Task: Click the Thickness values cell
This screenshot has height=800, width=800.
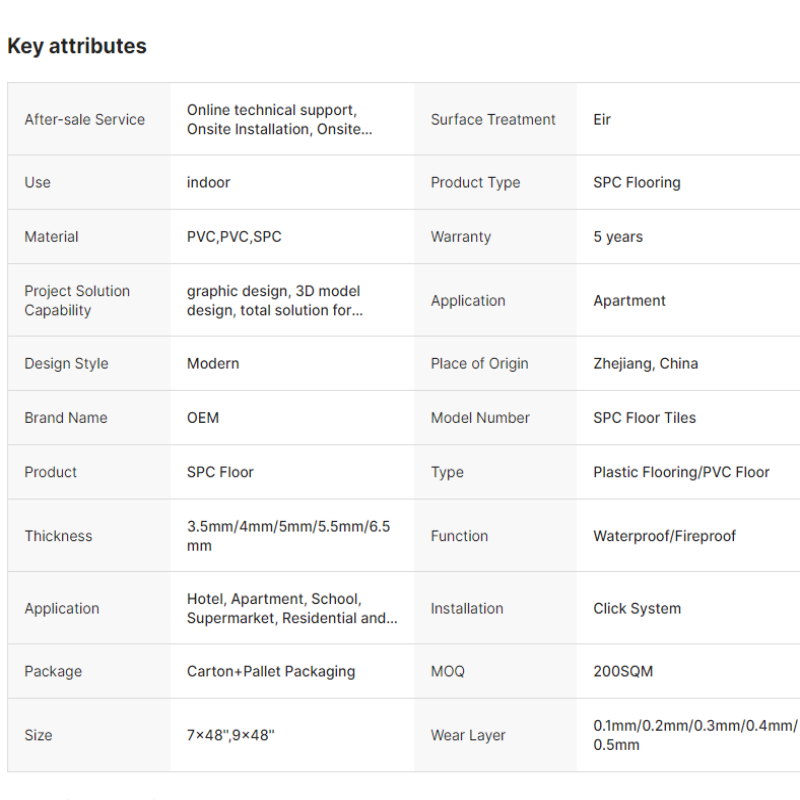Action: [288, 536]
